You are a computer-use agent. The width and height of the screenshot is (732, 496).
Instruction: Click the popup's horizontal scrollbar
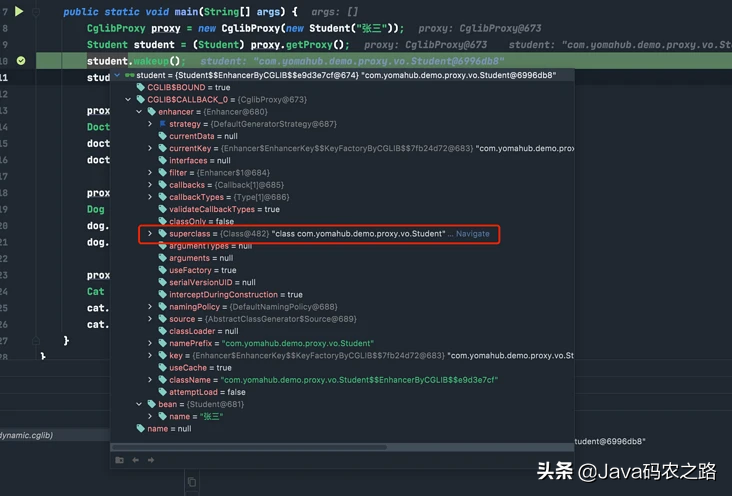tap(249, 447)
